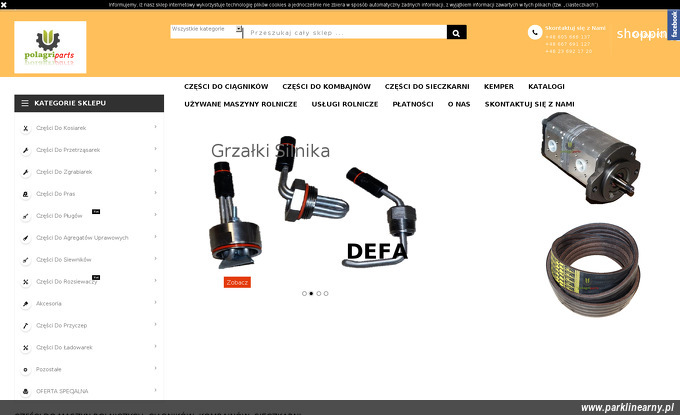This screenshot has height=415, width=680.
Task: Select fourth carousel slide dot
Action: click(326, 294)
